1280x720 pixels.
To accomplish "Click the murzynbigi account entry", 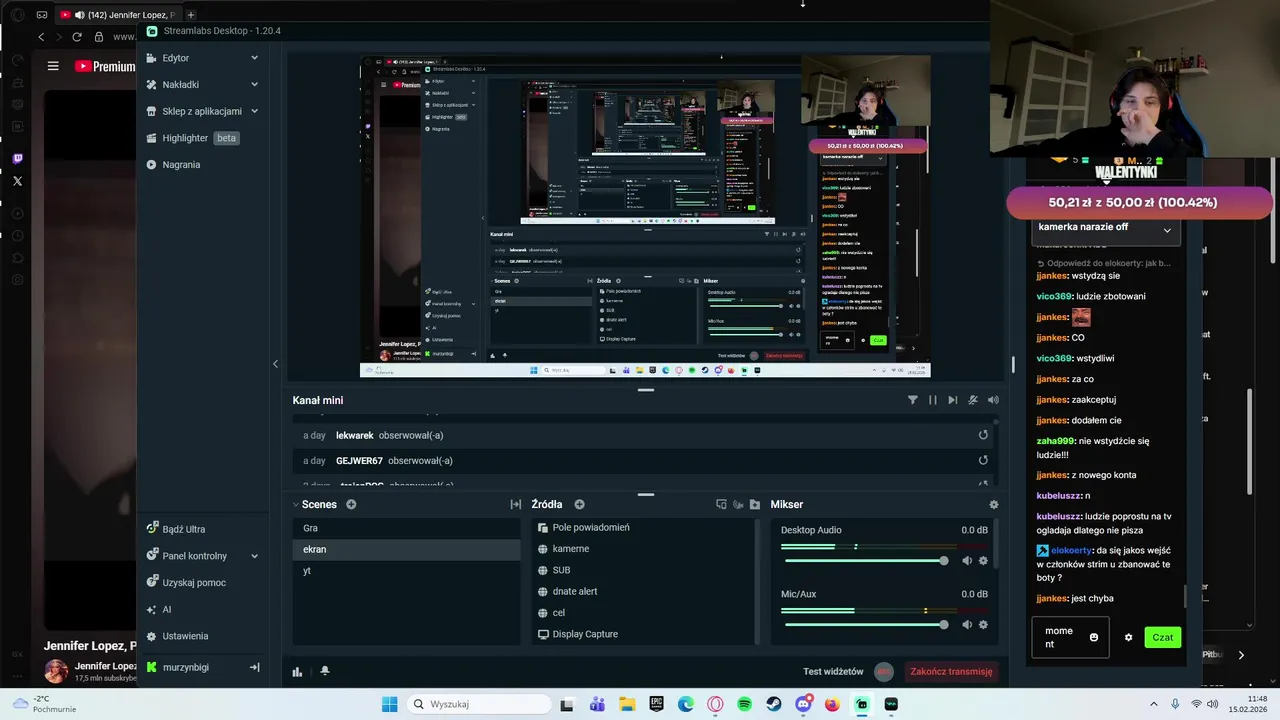I will (x=185, y=667).
